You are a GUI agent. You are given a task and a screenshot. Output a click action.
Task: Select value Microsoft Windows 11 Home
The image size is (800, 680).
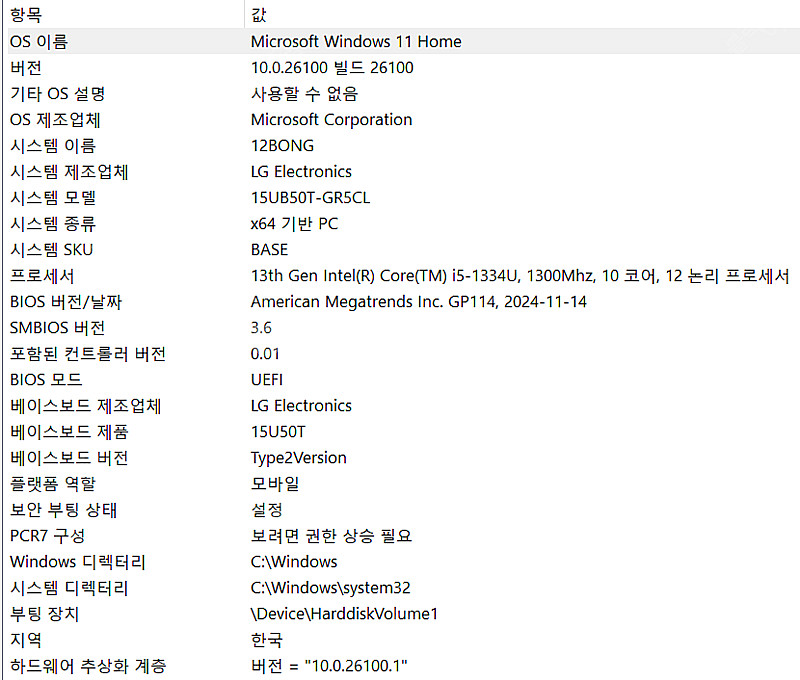pyautogui.click(x=356, y=41)
